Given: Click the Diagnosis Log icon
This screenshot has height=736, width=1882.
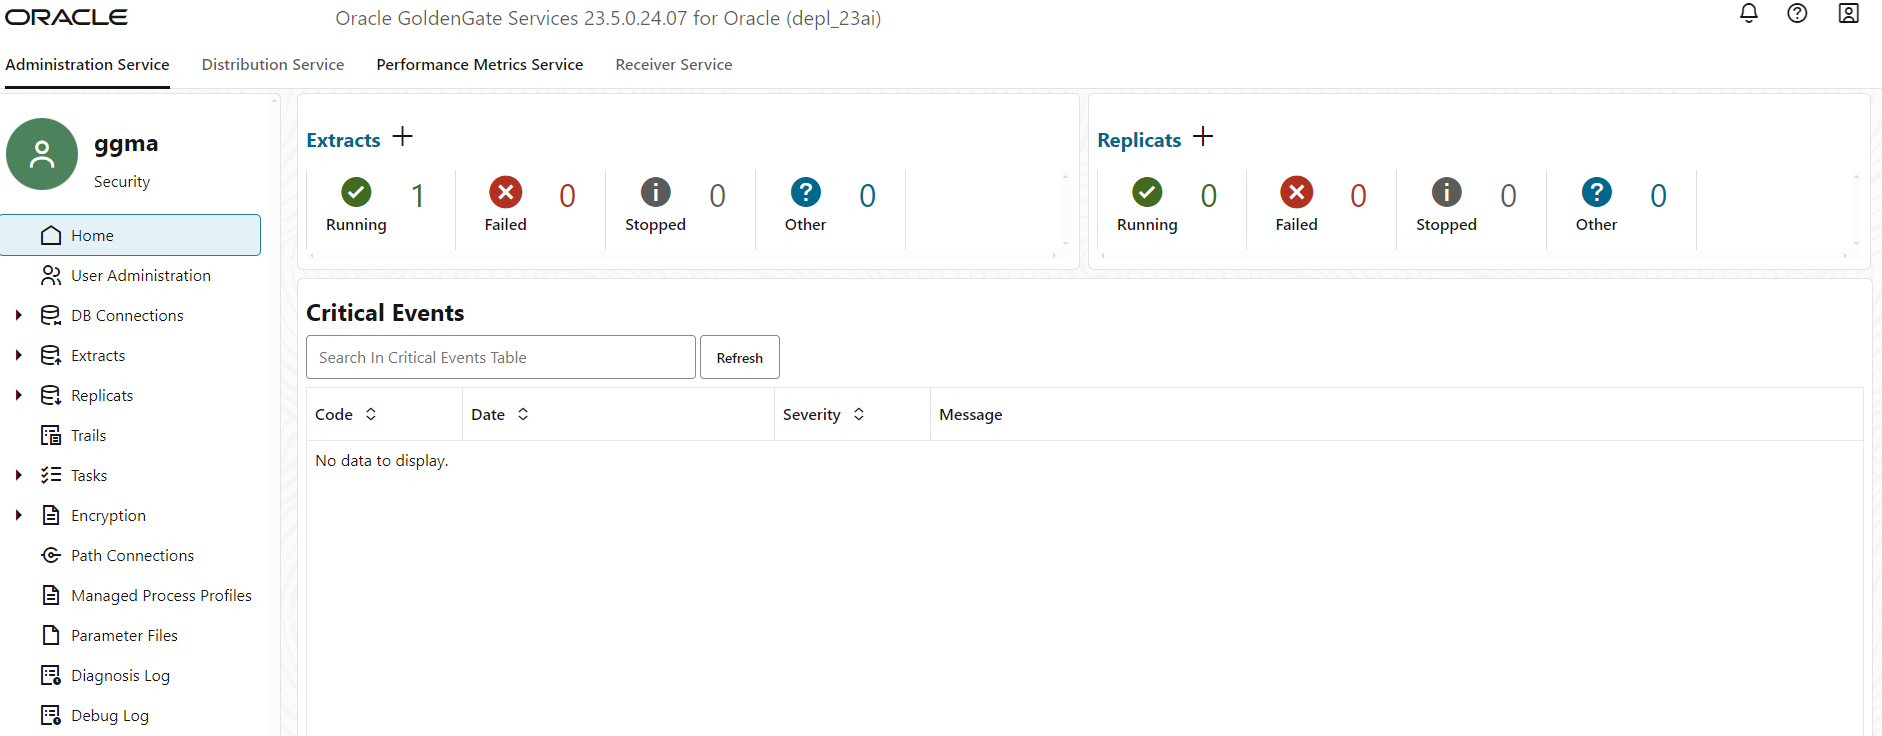Looking at the screenshot, I should [x=51, y=675].
